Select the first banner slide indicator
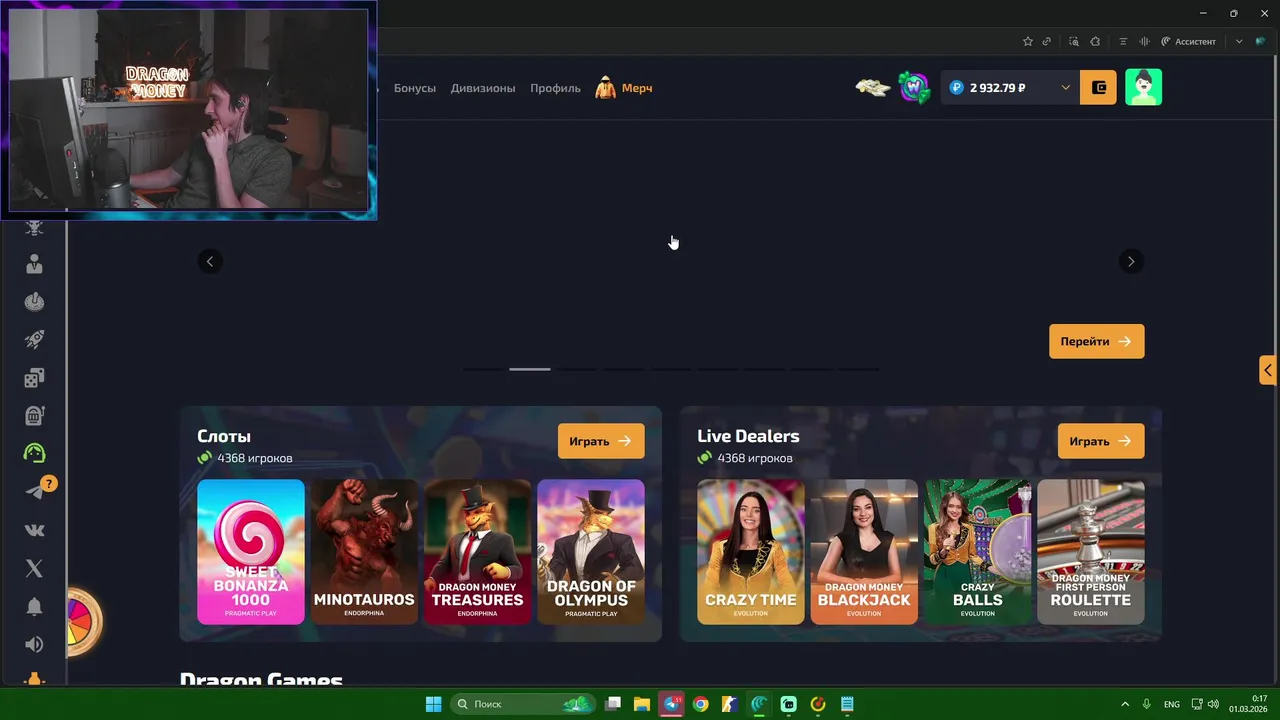This screenshot has height=720, width=1280. 483,369
